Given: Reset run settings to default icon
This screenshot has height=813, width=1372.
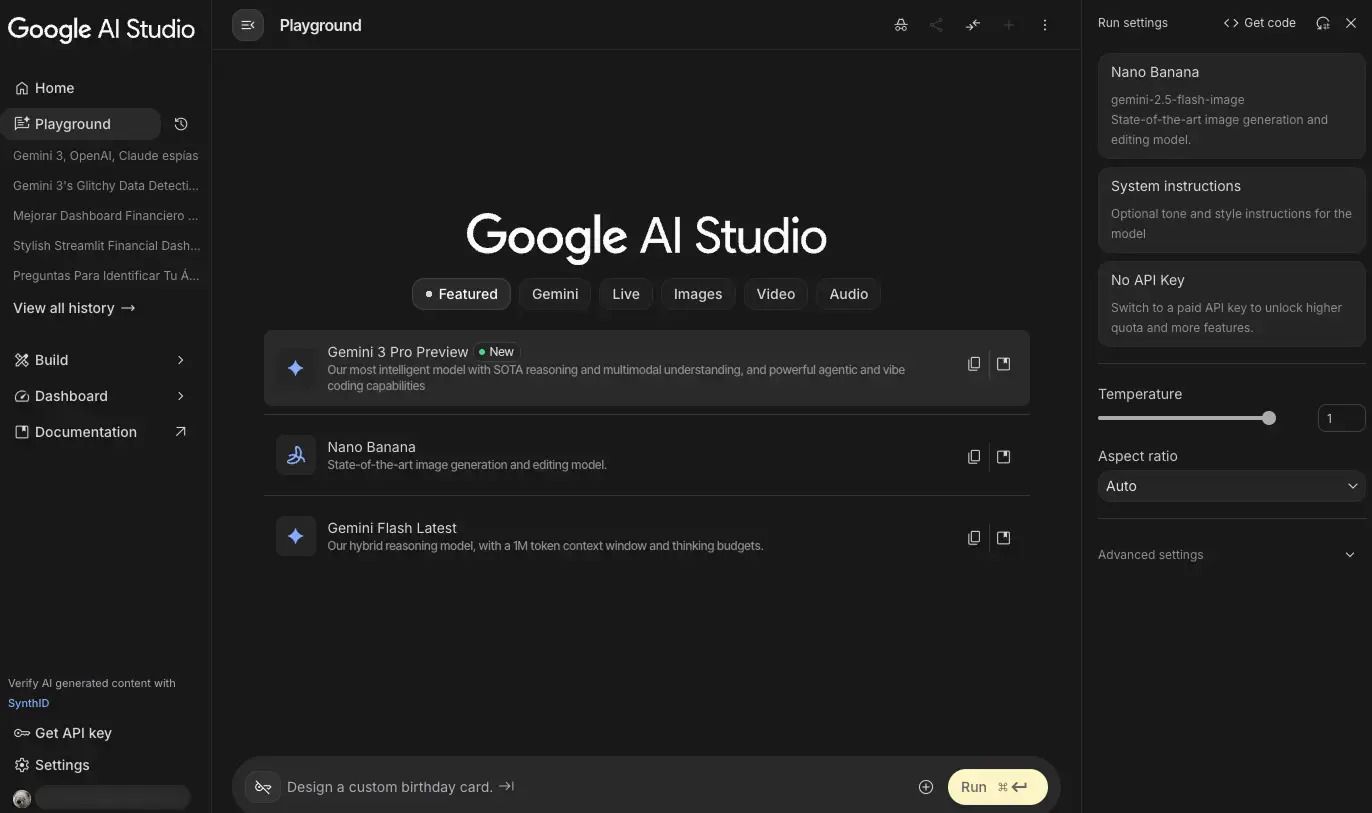Looking at the screenshot, I should pos(1323,23).
